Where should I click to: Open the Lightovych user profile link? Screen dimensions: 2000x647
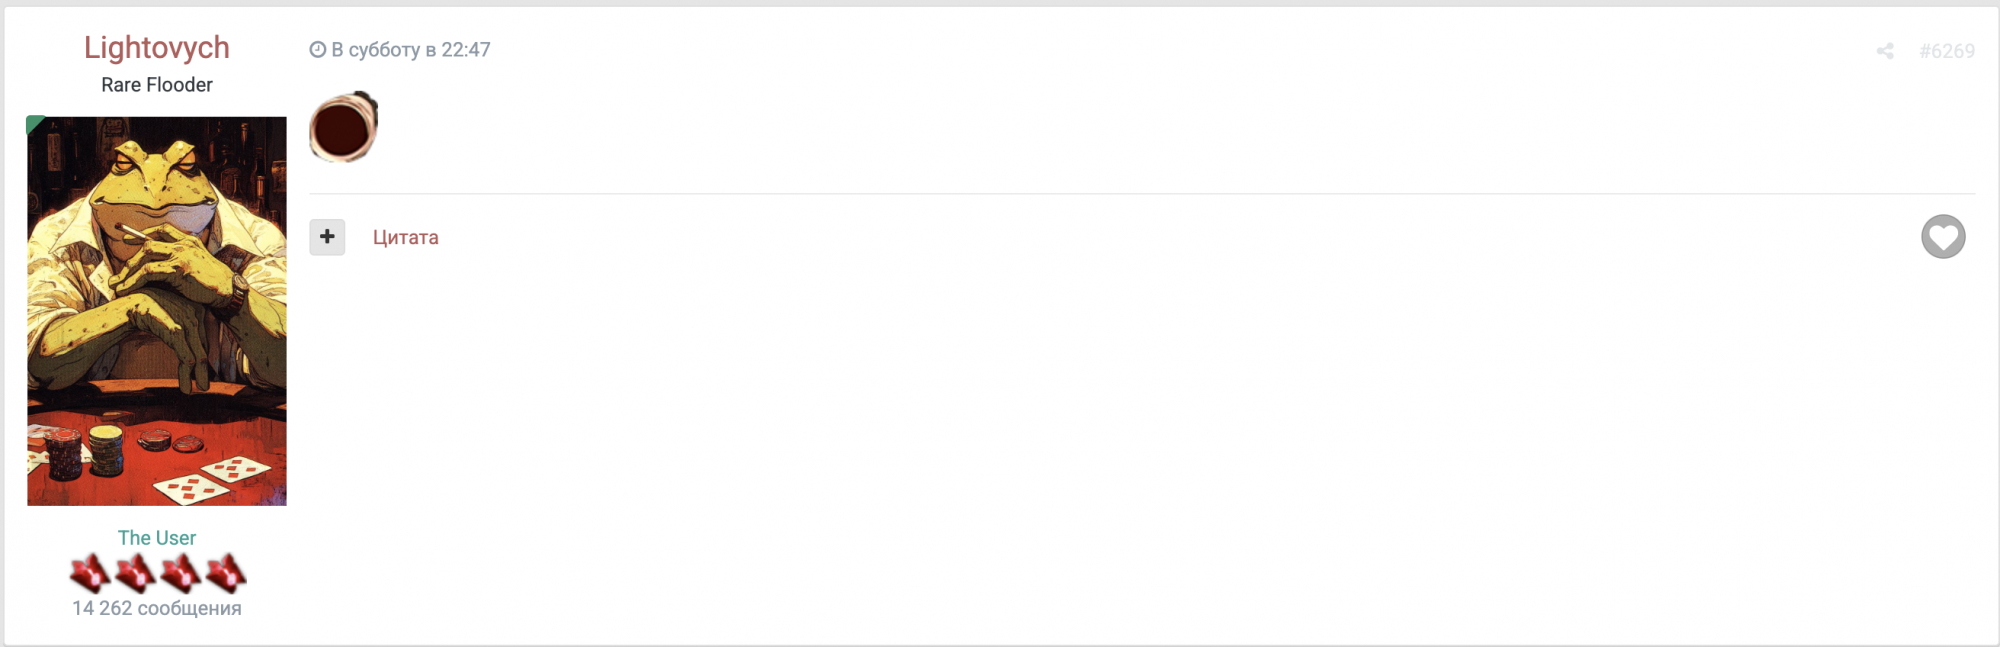157,48
